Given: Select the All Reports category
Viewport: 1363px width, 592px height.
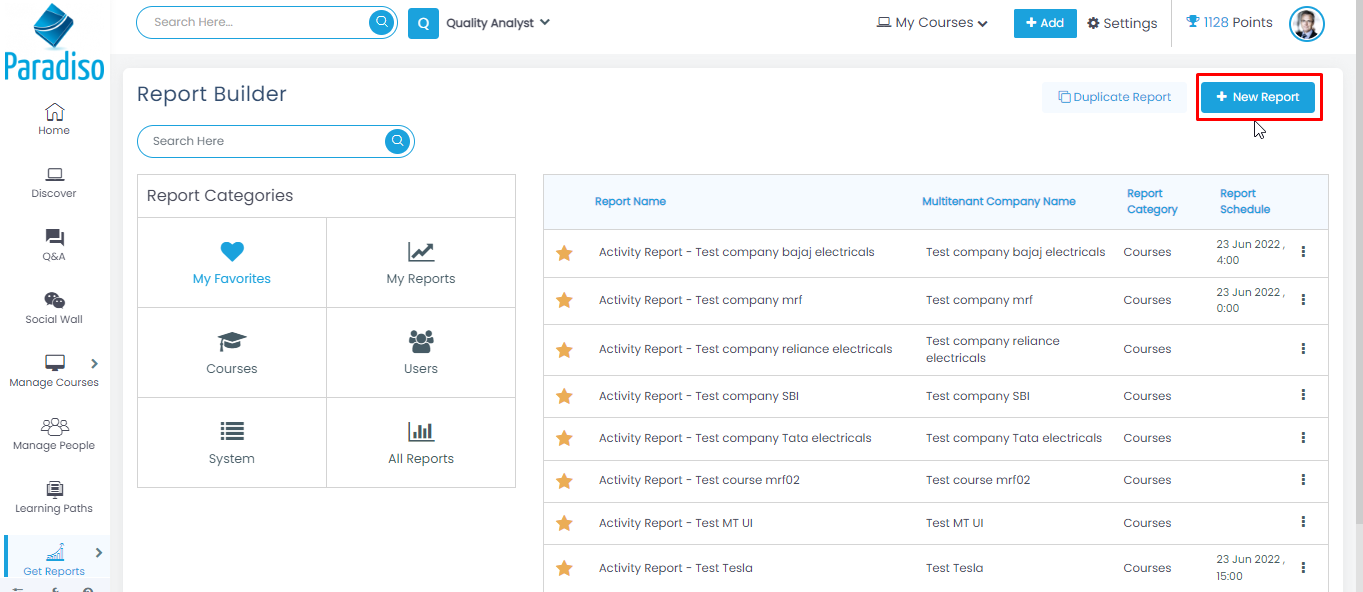Looking at the screenshot, I should 421,443.
